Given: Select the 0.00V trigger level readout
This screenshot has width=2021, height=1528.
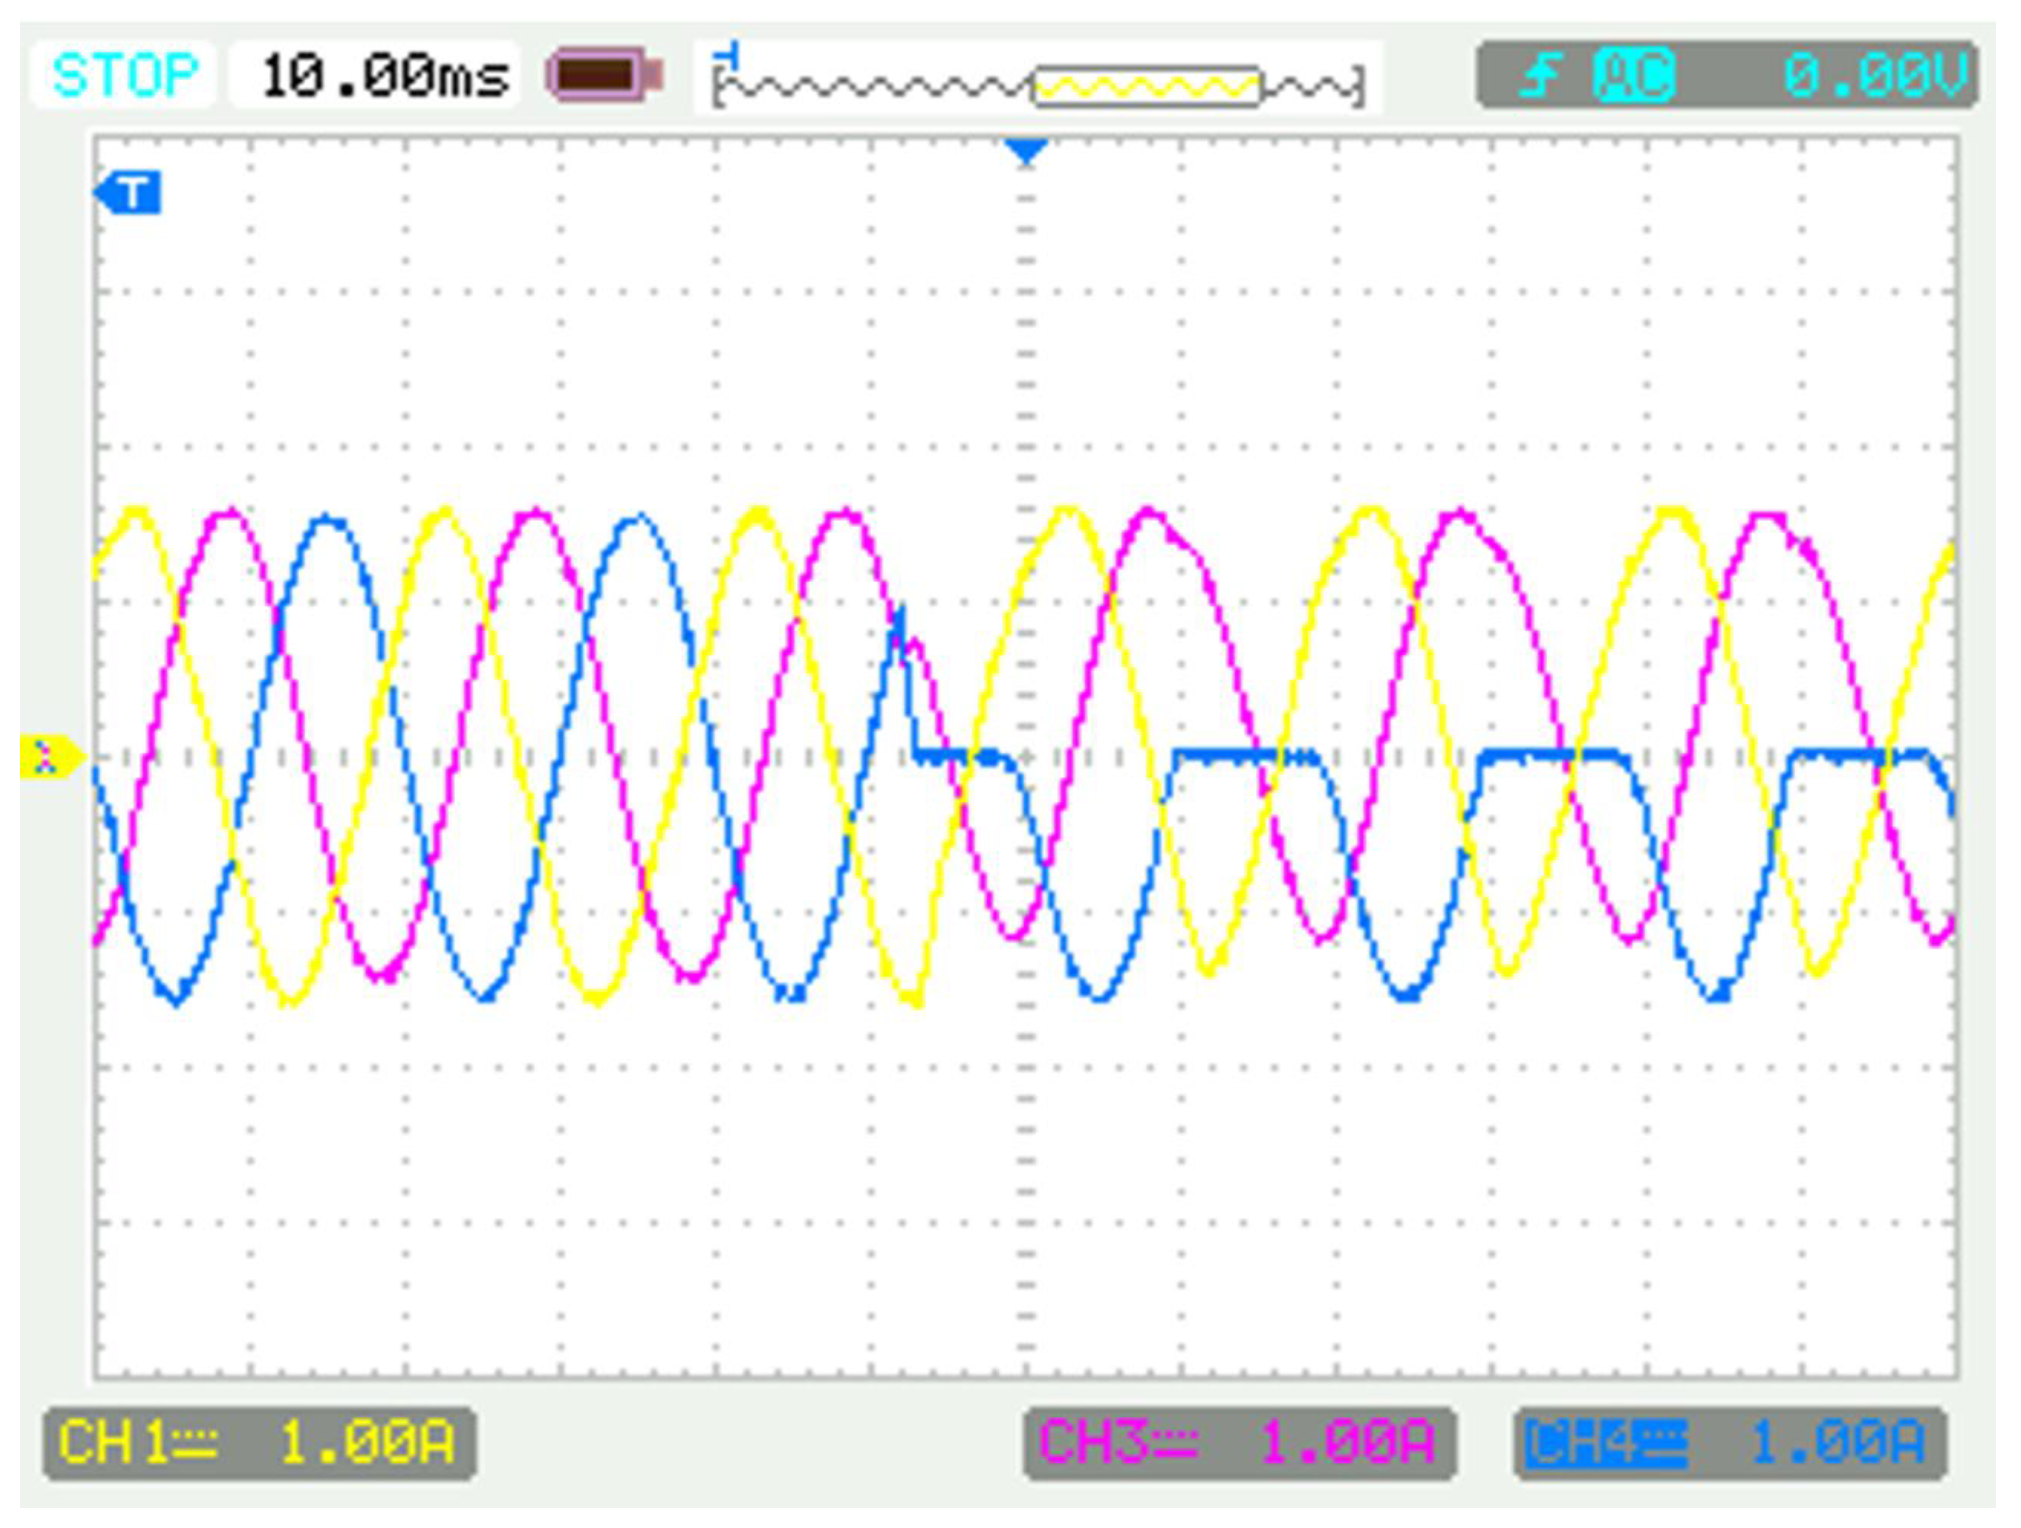Looking at the screenshot, I should 1874,75.
